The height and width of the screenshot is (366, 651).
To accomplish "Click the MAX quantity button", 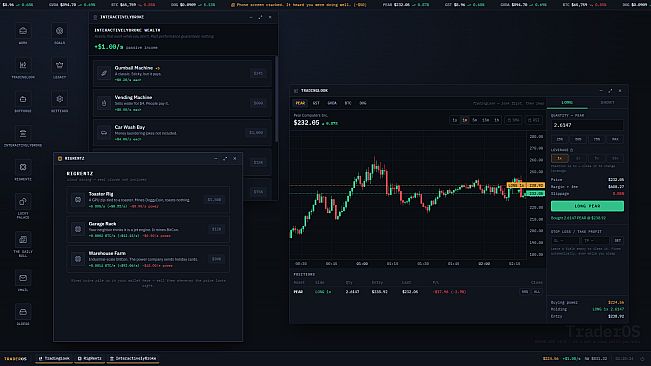I will (x=615, y=139).
